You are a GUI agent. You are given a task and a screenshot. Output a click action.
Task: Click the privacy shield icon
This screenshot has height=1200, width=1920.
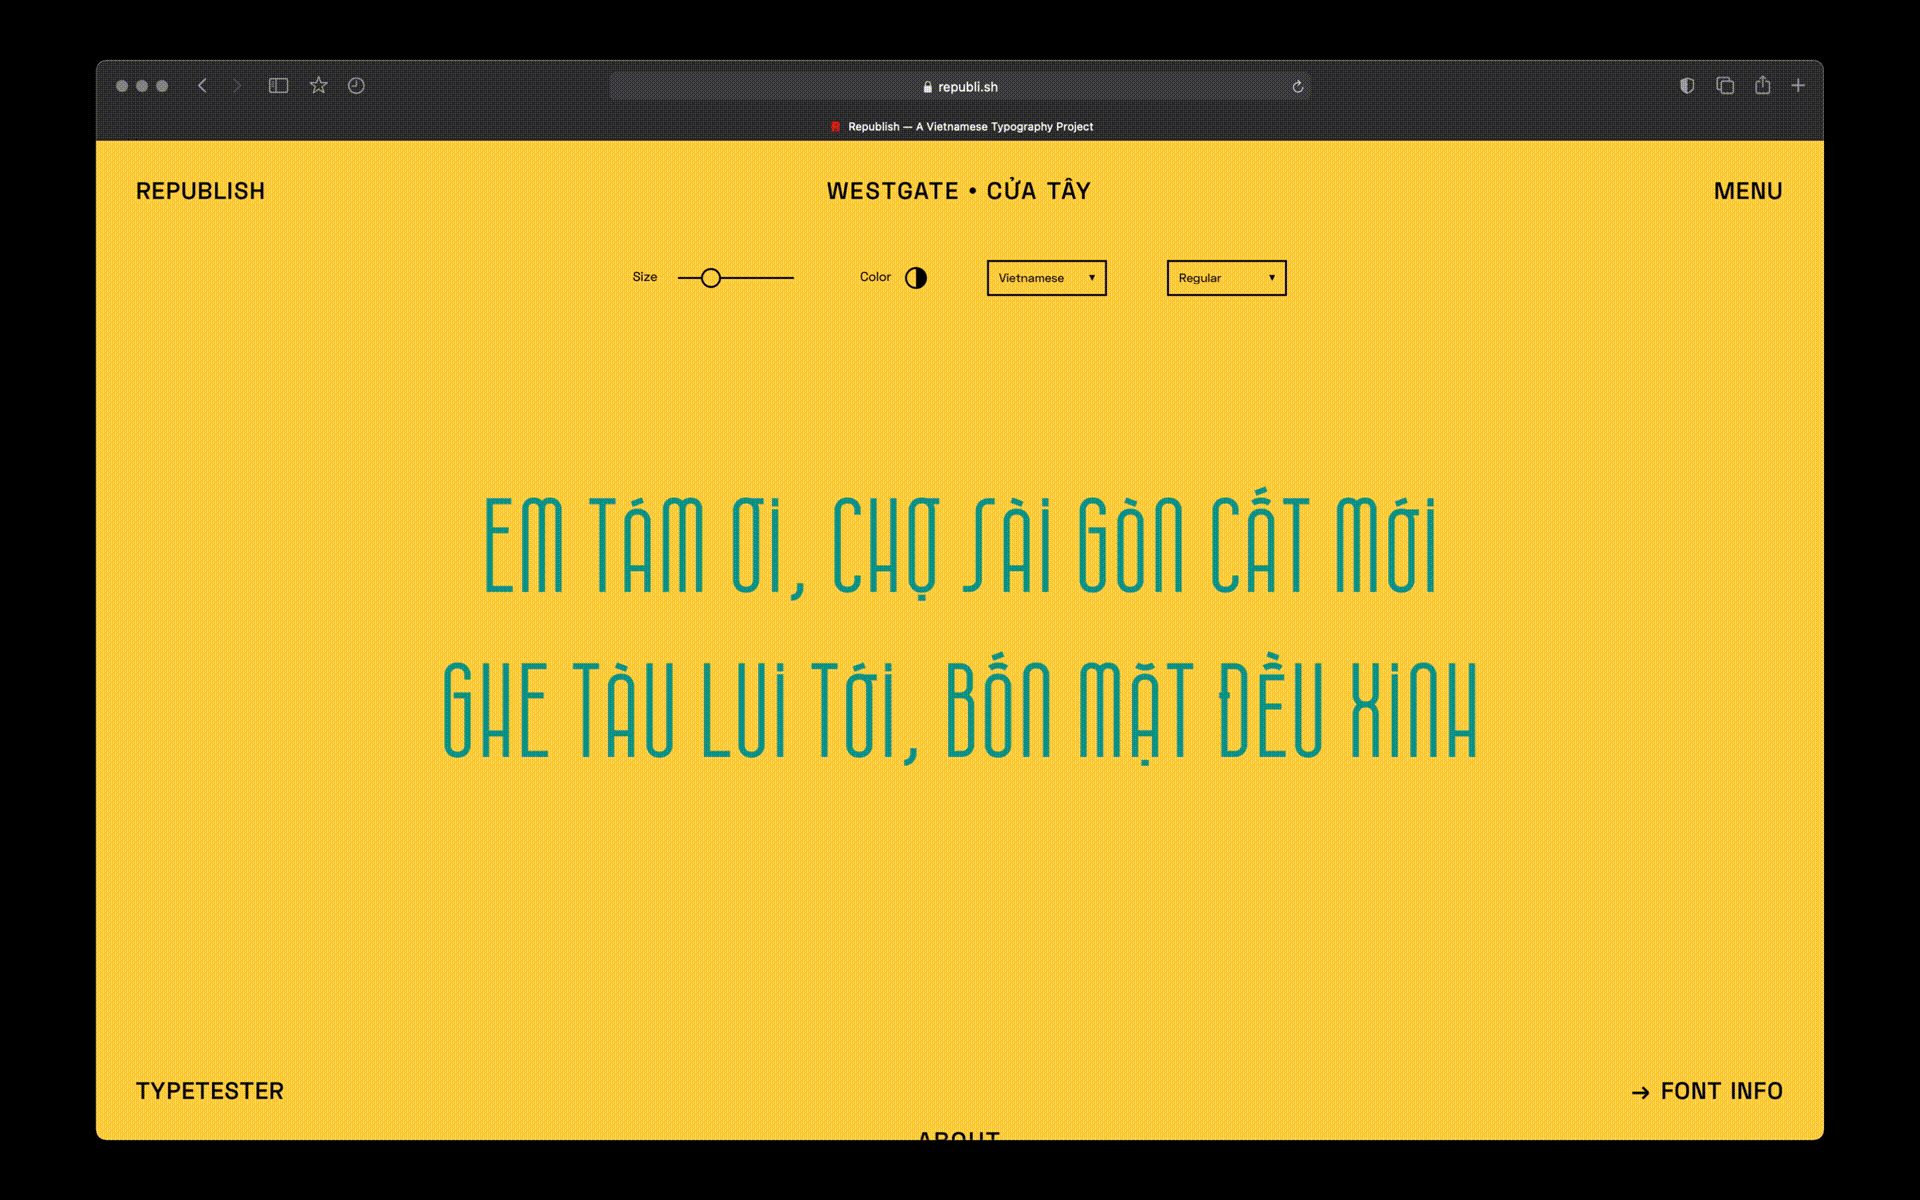click(1687, 86)
